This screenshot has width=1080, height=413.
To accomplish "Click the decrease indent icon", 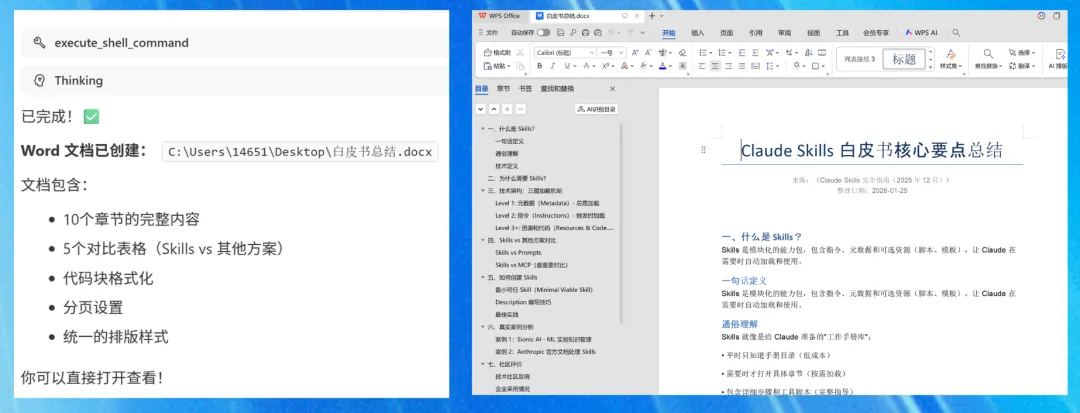I will [x=742, y=53].
